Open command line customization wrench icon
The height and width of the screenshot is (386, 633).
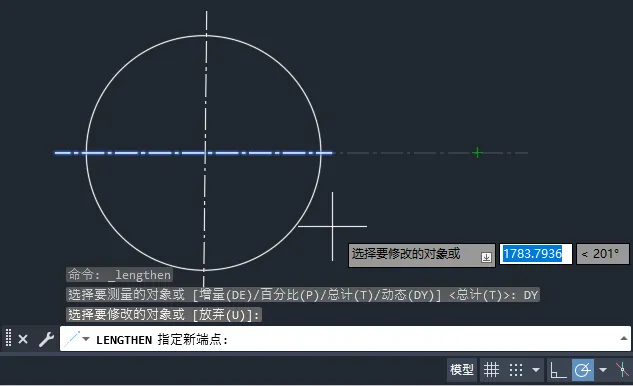(46, 339)
